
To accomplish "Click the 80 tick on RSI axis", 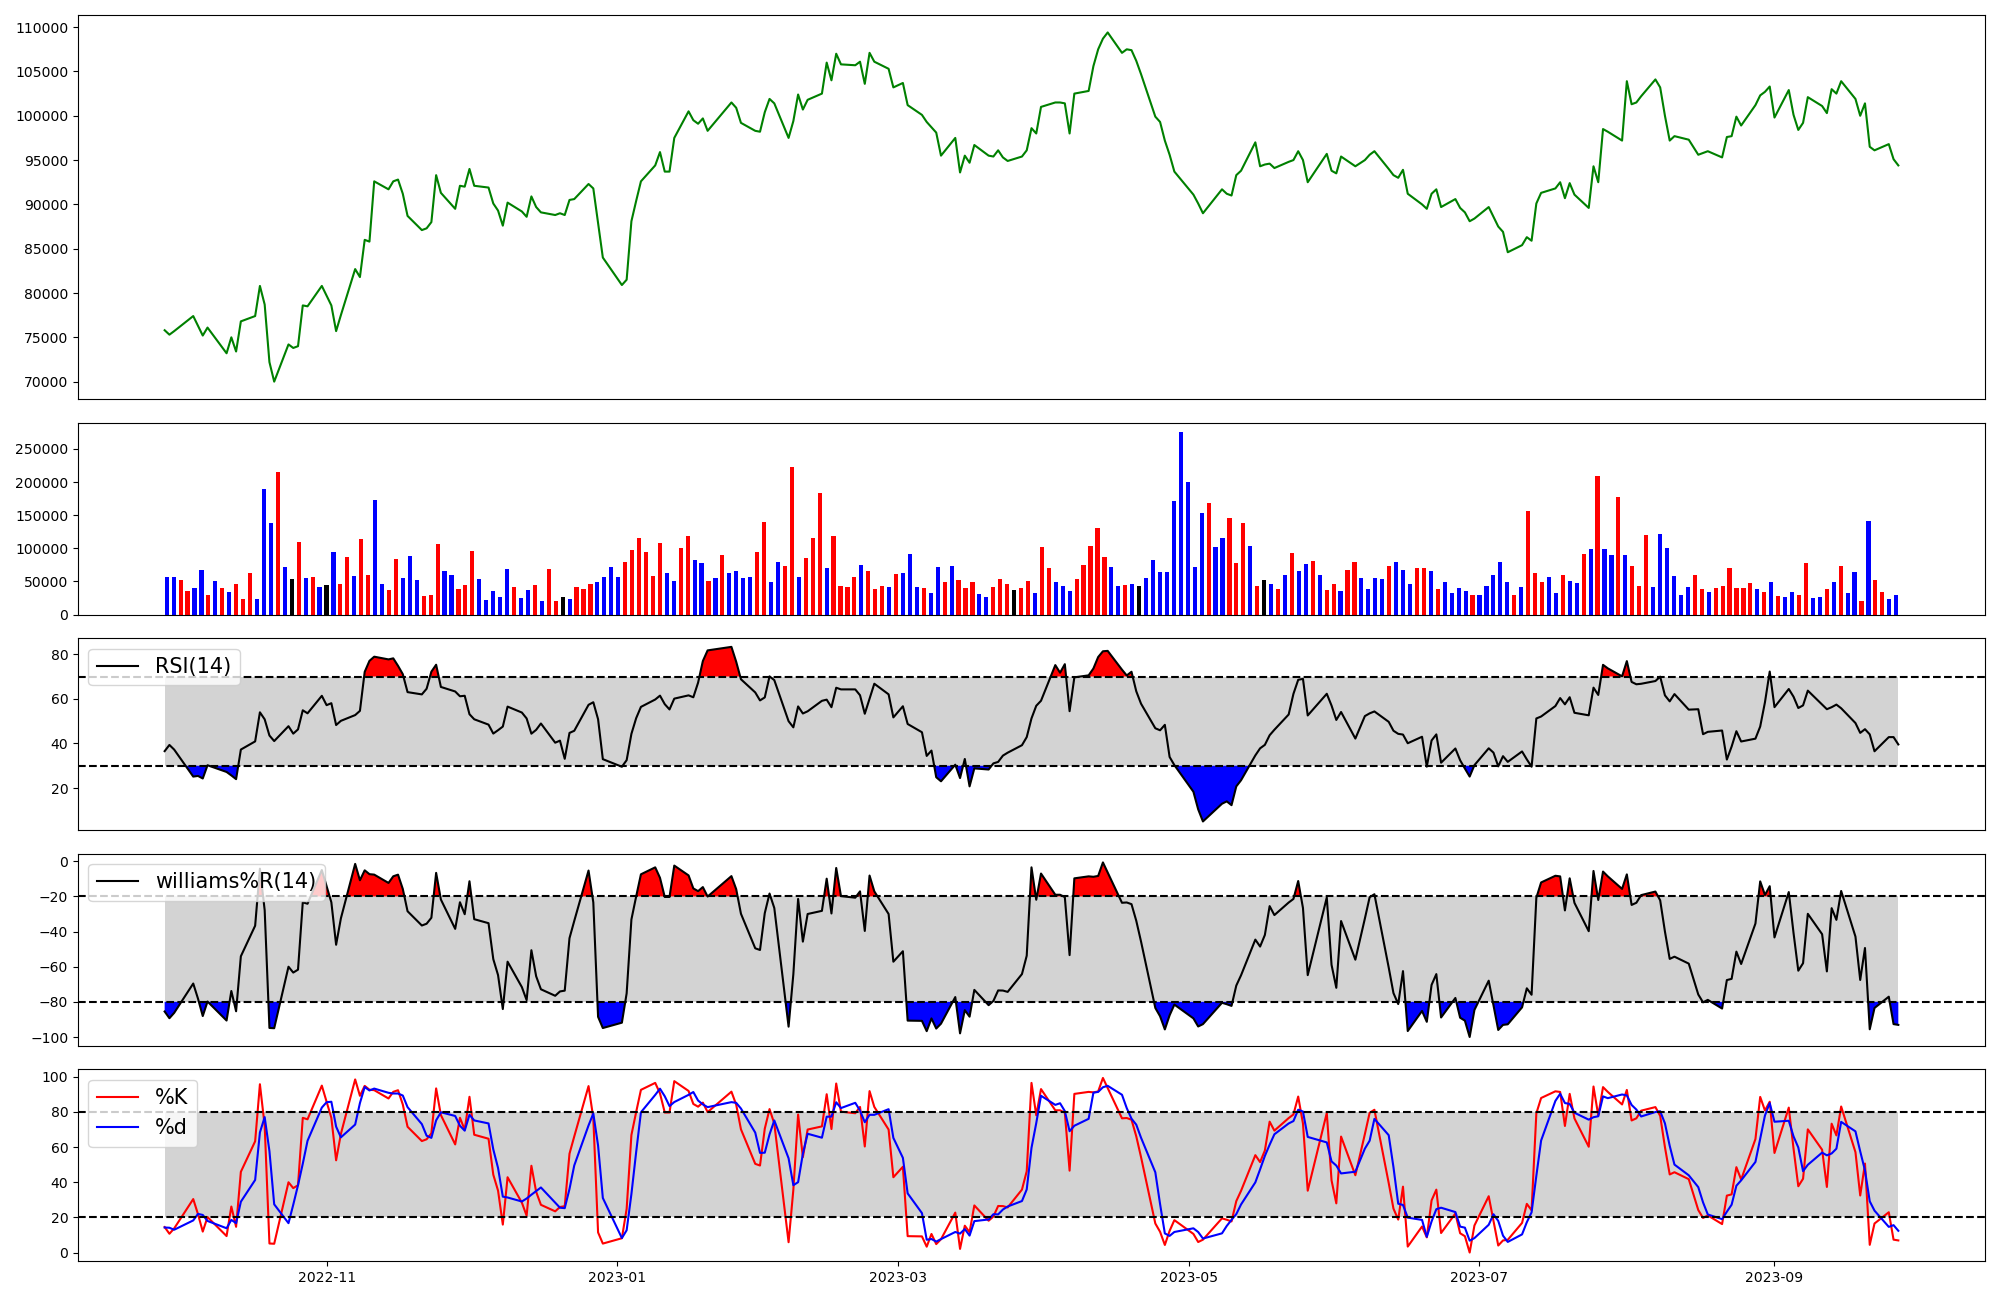I will [x=60, y=655].
